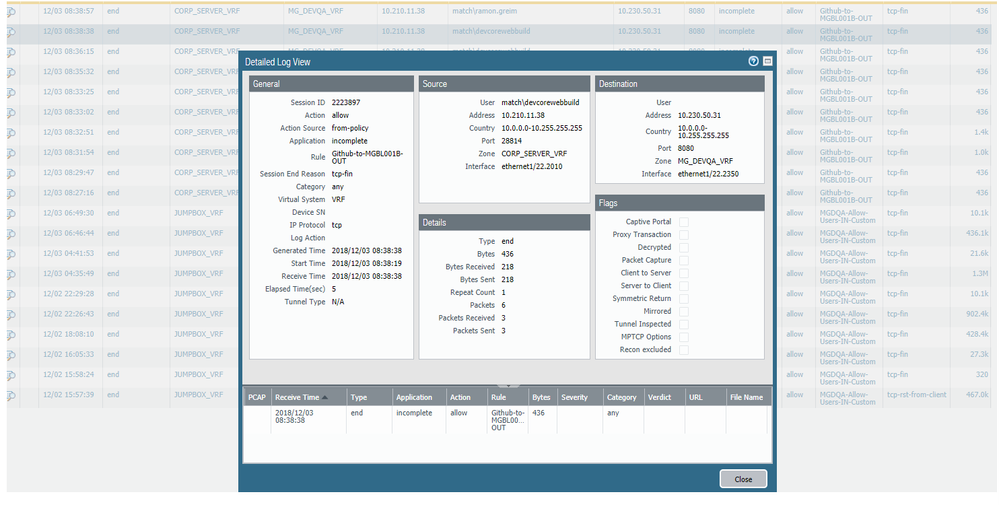999x505 pixels.
Task: Open log details for 12/02 18:08:10 row
Action: tap(11, 336)
